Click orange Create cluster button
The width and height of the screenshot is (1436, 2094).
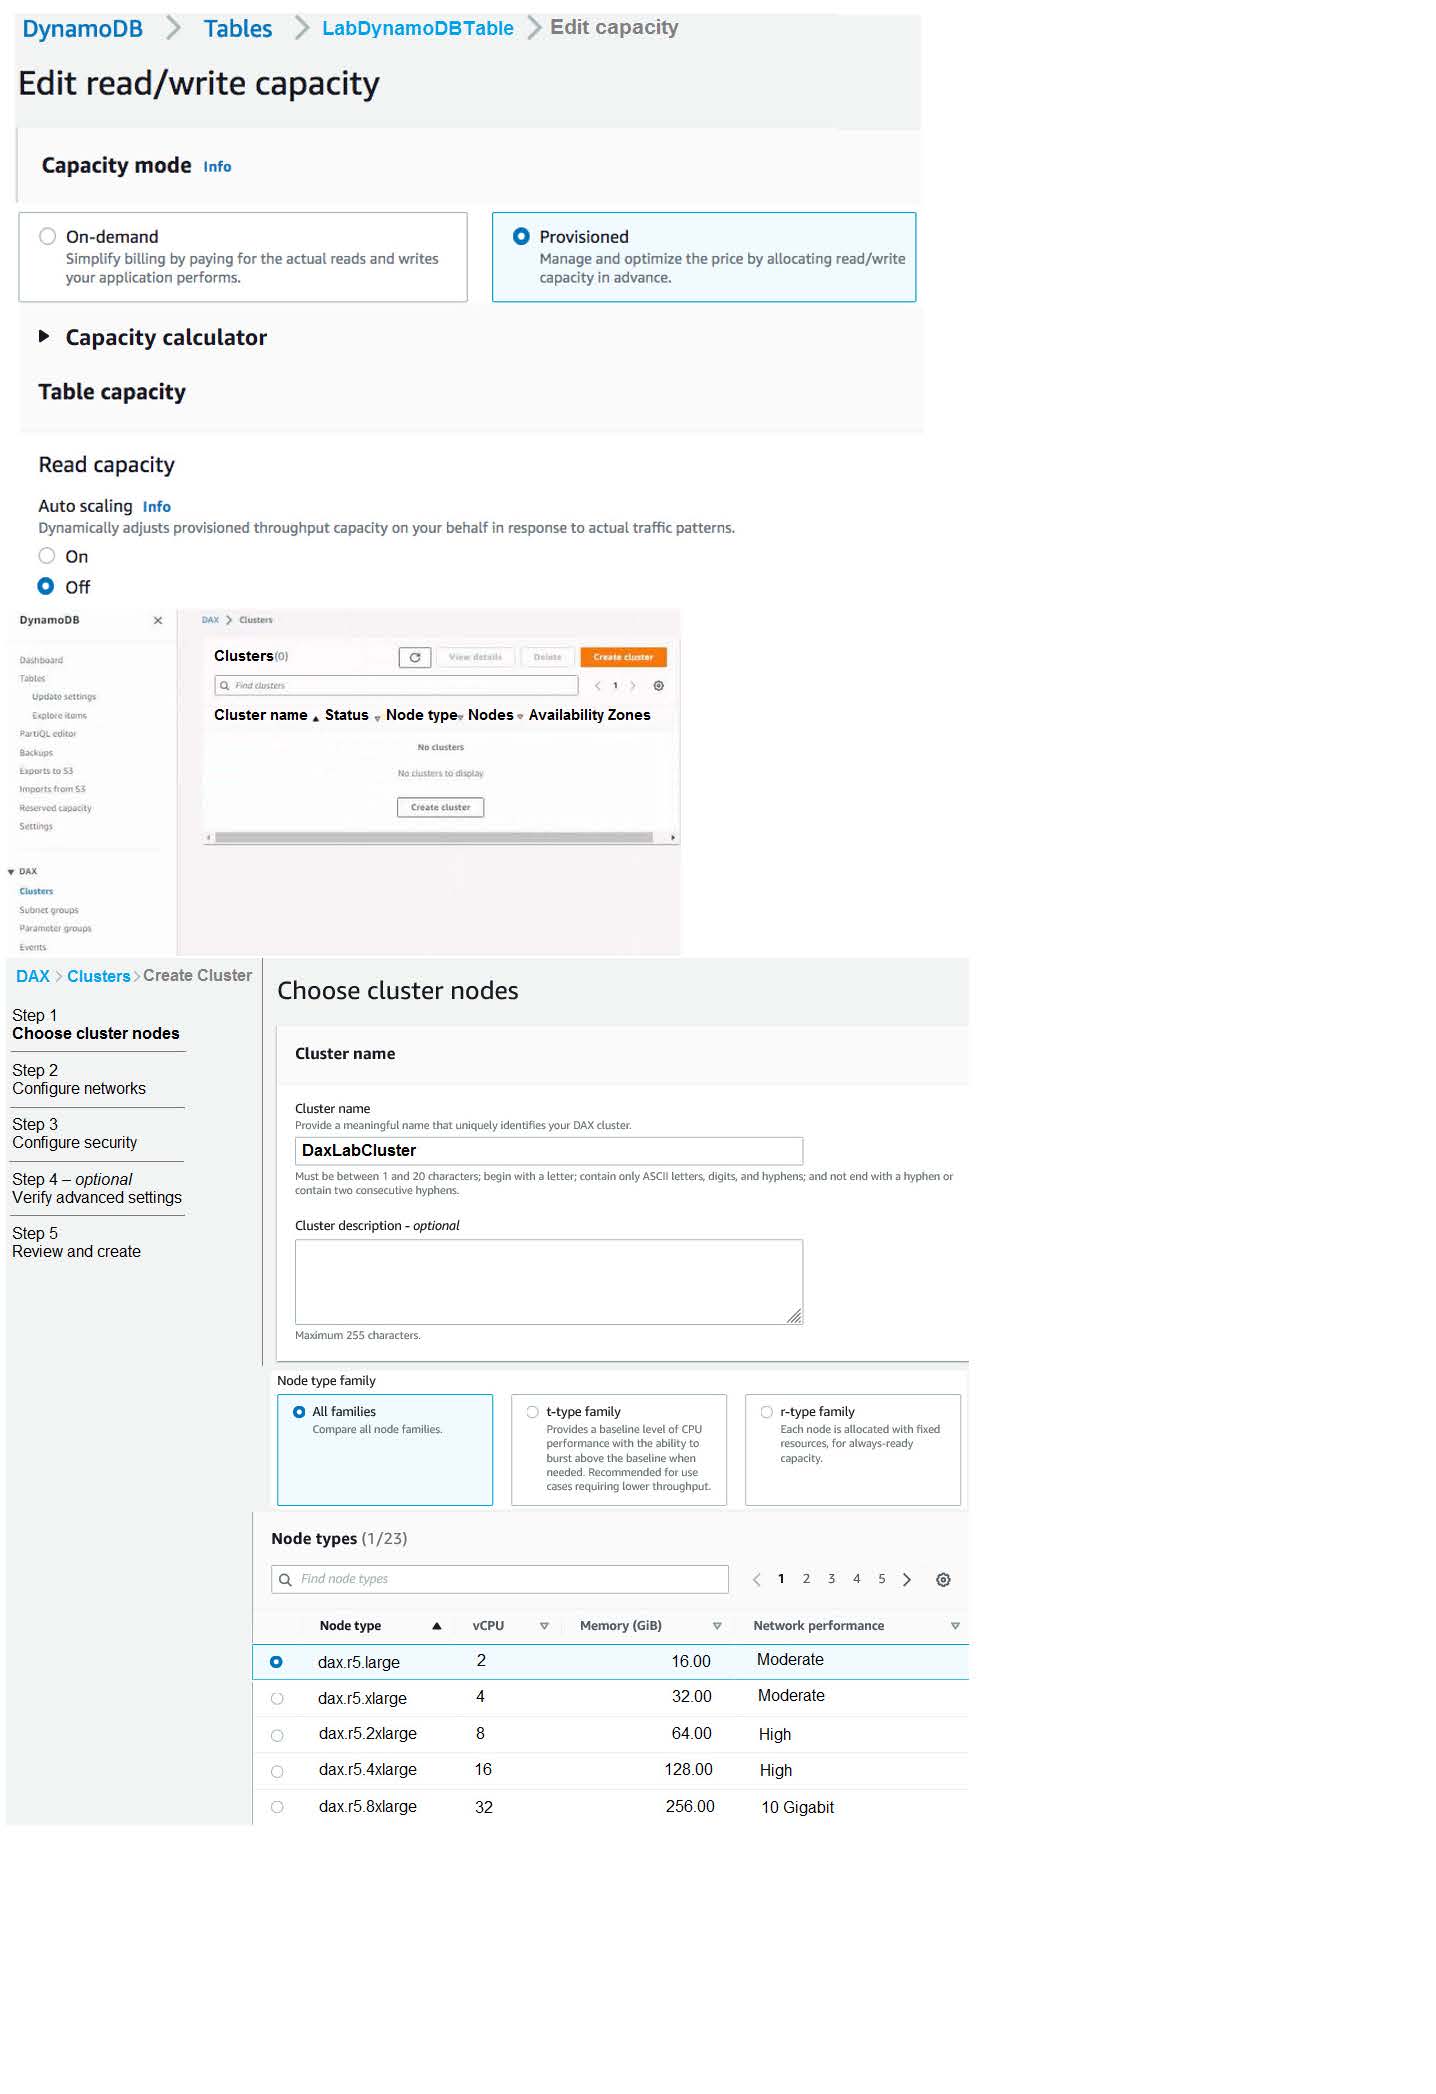coord(623,657)
